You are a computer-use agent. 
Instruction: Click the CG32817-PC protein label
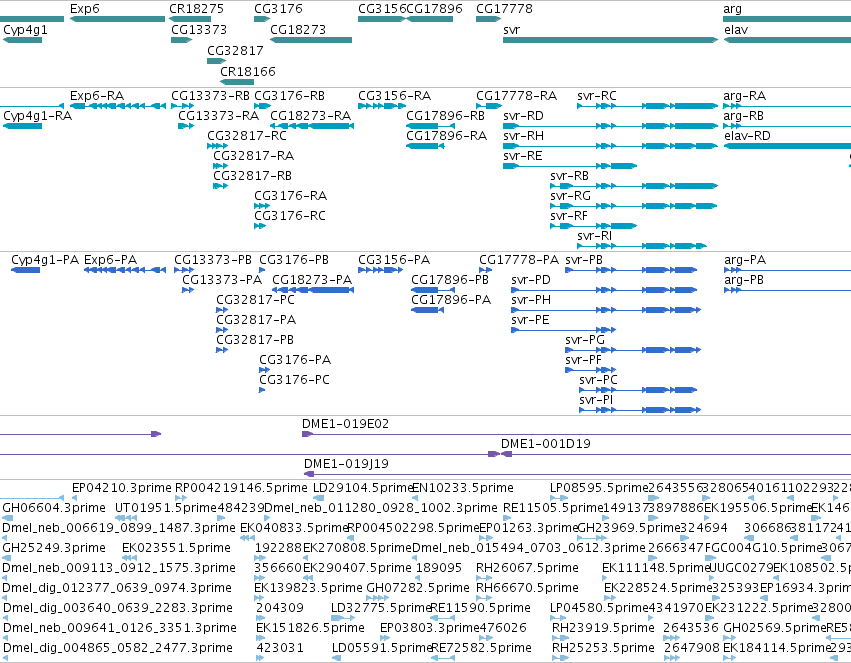pyautogui.click(x=255, y=300)
